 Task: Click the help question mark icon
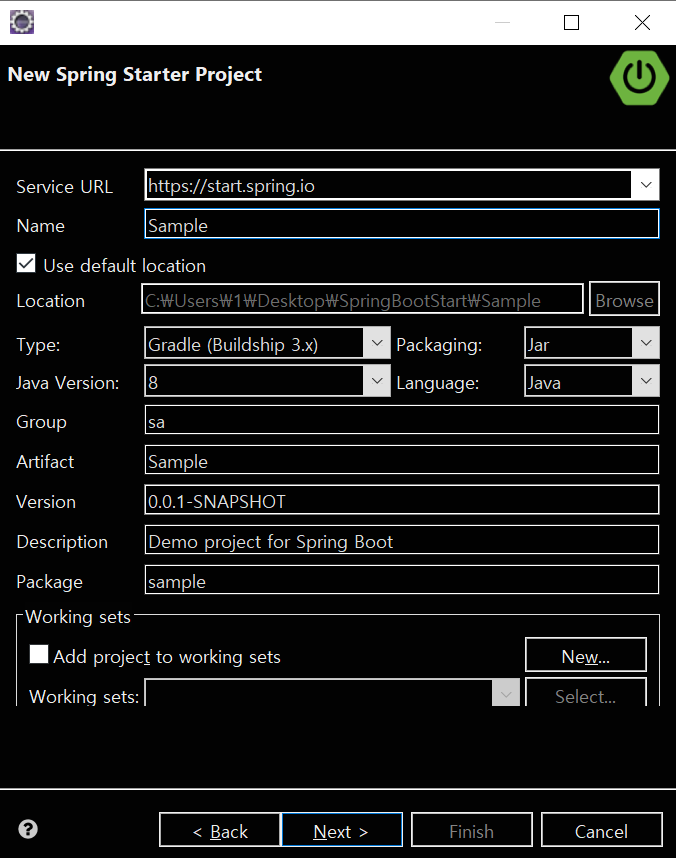click(x=28, y=829)
